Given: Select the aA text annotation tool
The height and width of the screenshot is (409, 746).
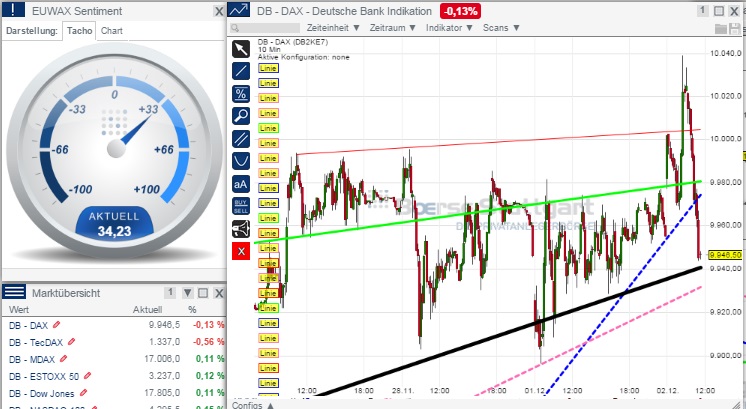Looking at the screenshot, I should point(241,184).
